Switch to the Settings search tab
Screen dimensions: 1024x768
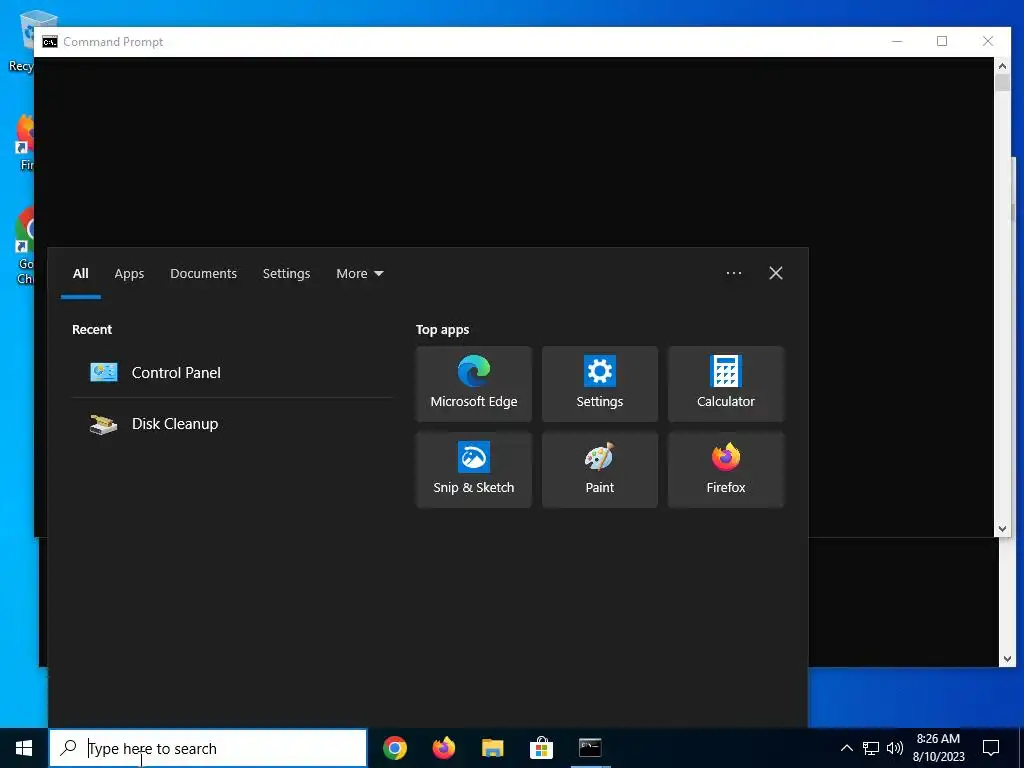(286, 274)
